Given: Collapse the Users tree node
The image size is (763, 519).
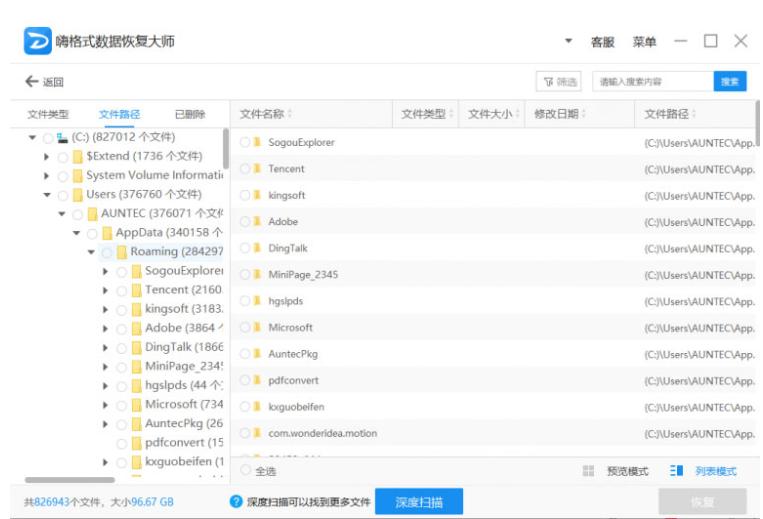Looking at the screenshot, I should pyautogui.click(x=47, y=195).
